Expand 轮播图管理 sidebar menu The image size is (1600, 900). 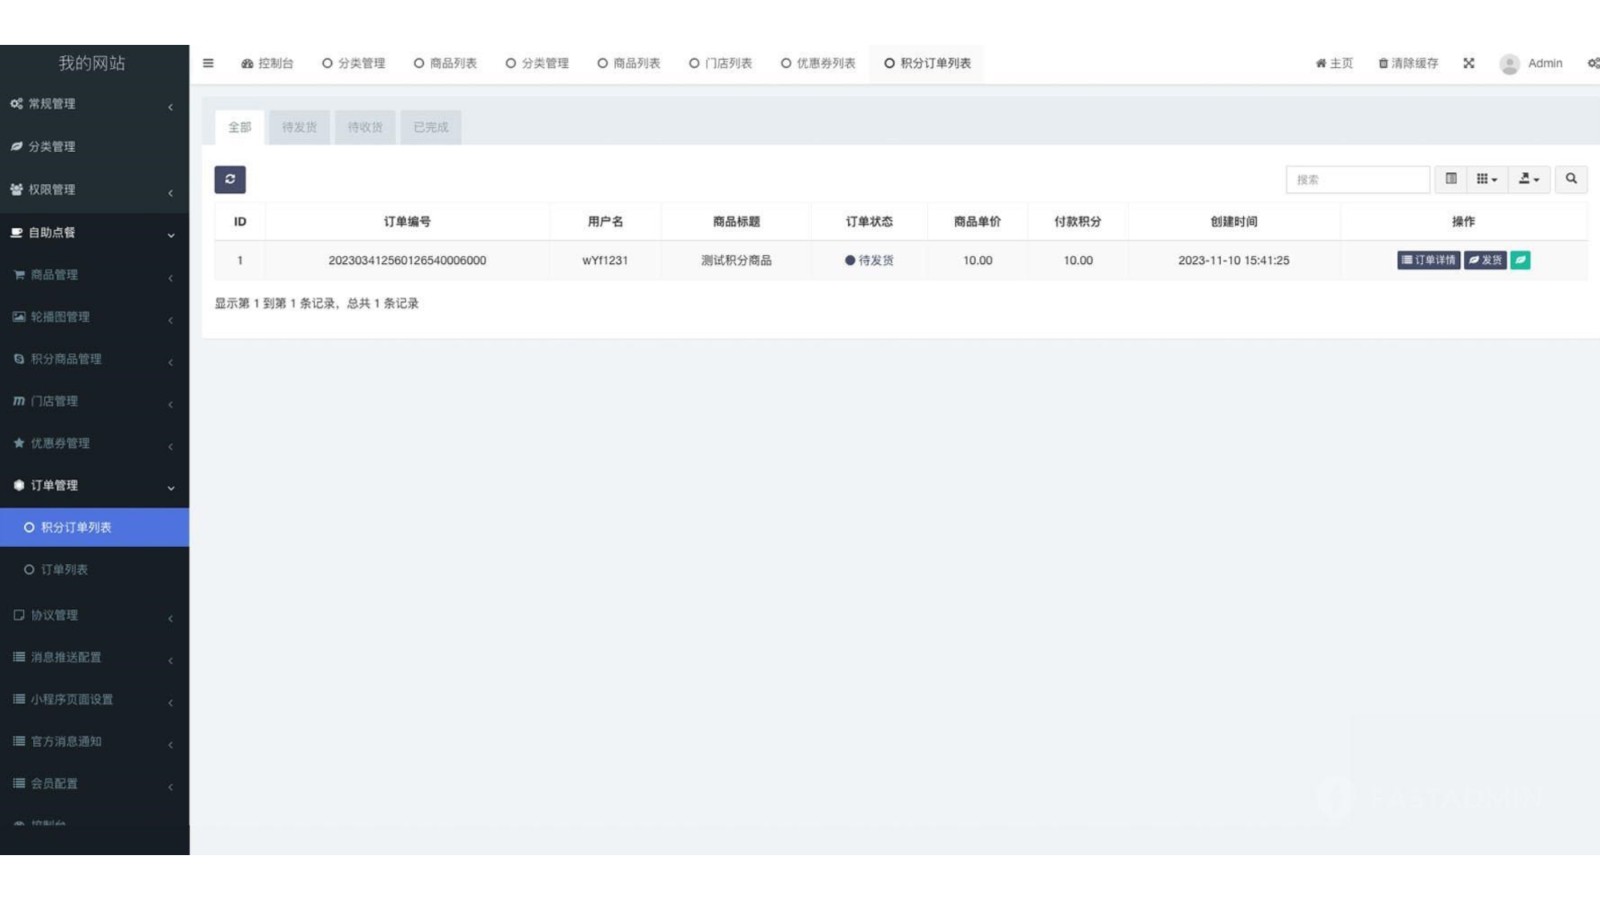[x=94, y=316]
